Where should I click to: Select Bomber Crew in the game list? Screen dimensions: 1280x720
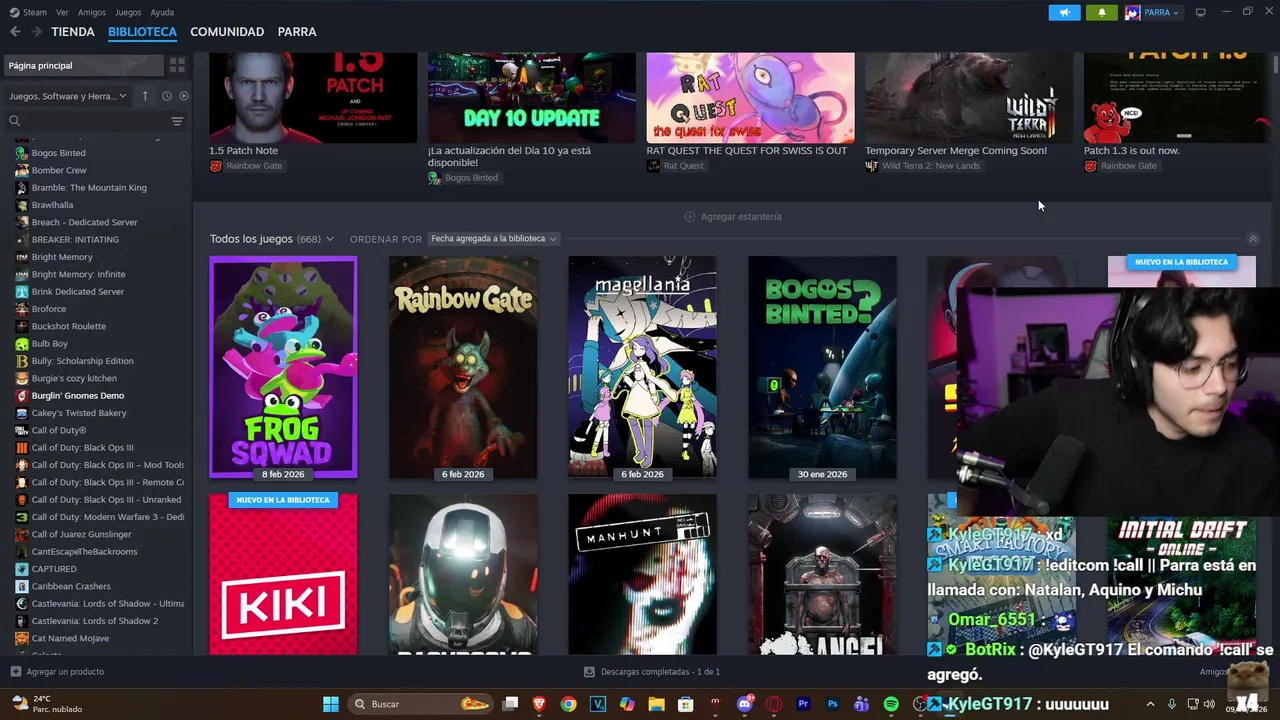[59, 170]
